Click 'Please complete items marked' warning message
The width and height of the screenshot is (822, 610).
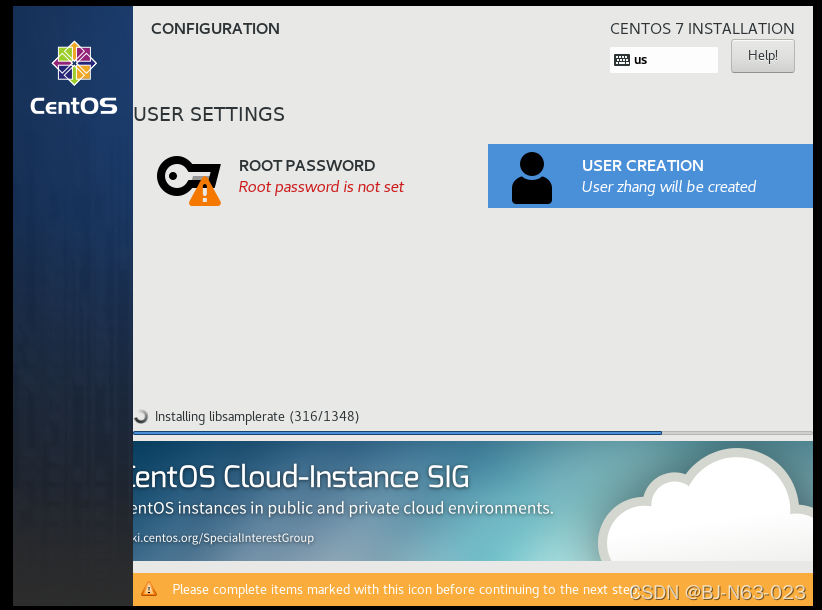(404, 590)
